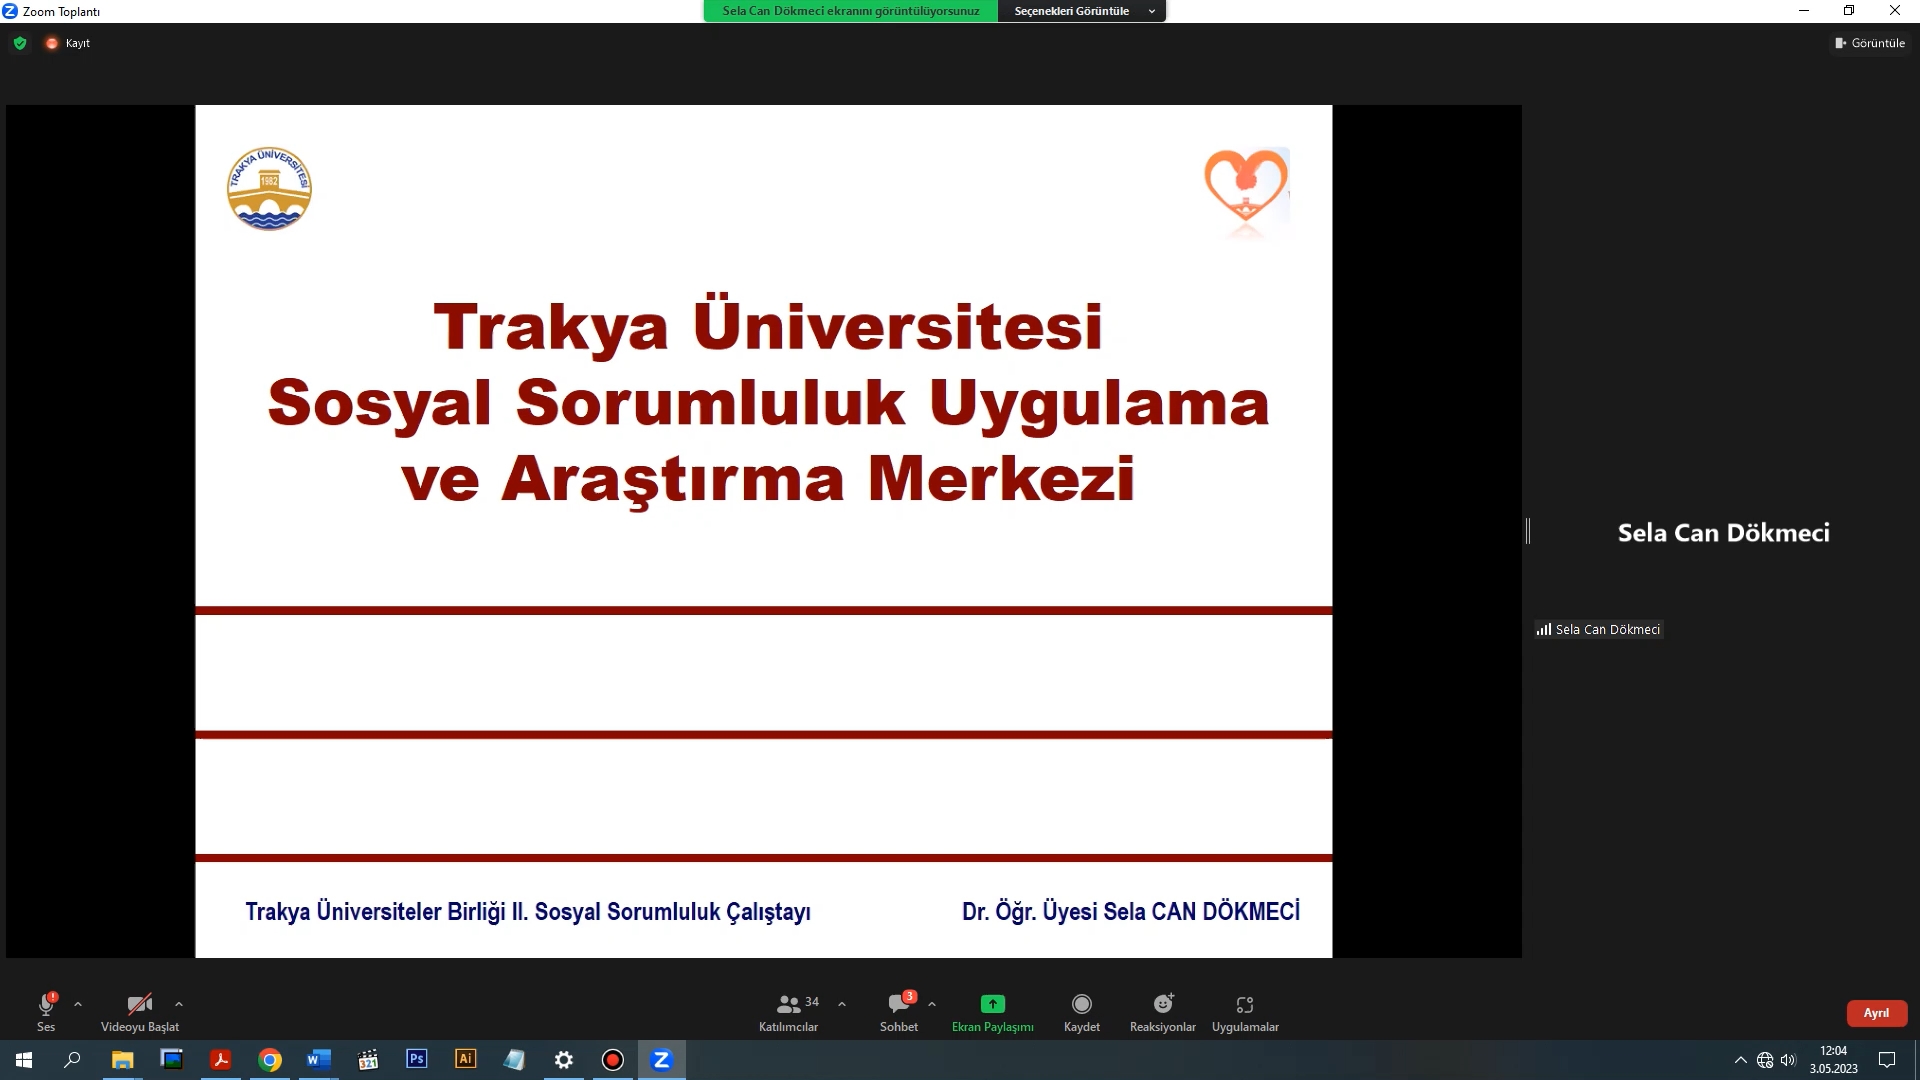1920x1080 pixels.
Task: Open File Explorer from the taskbar
Action: (x=122, y=1060)
